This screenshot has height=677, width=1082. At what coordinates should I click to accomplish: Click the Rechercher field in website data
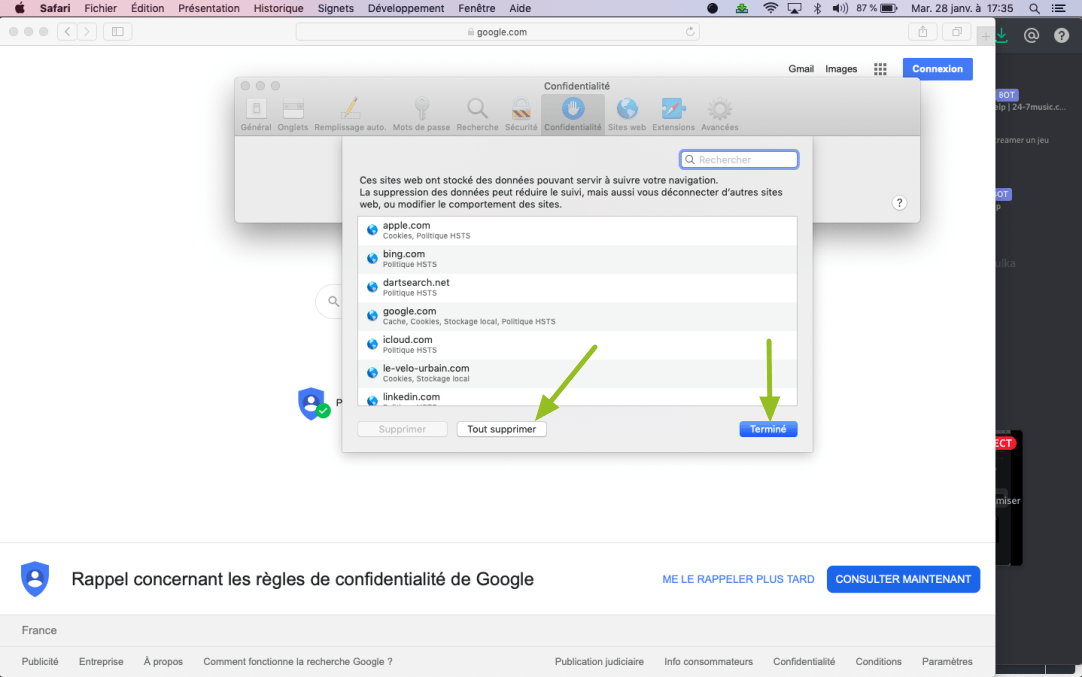coord(739,159)
